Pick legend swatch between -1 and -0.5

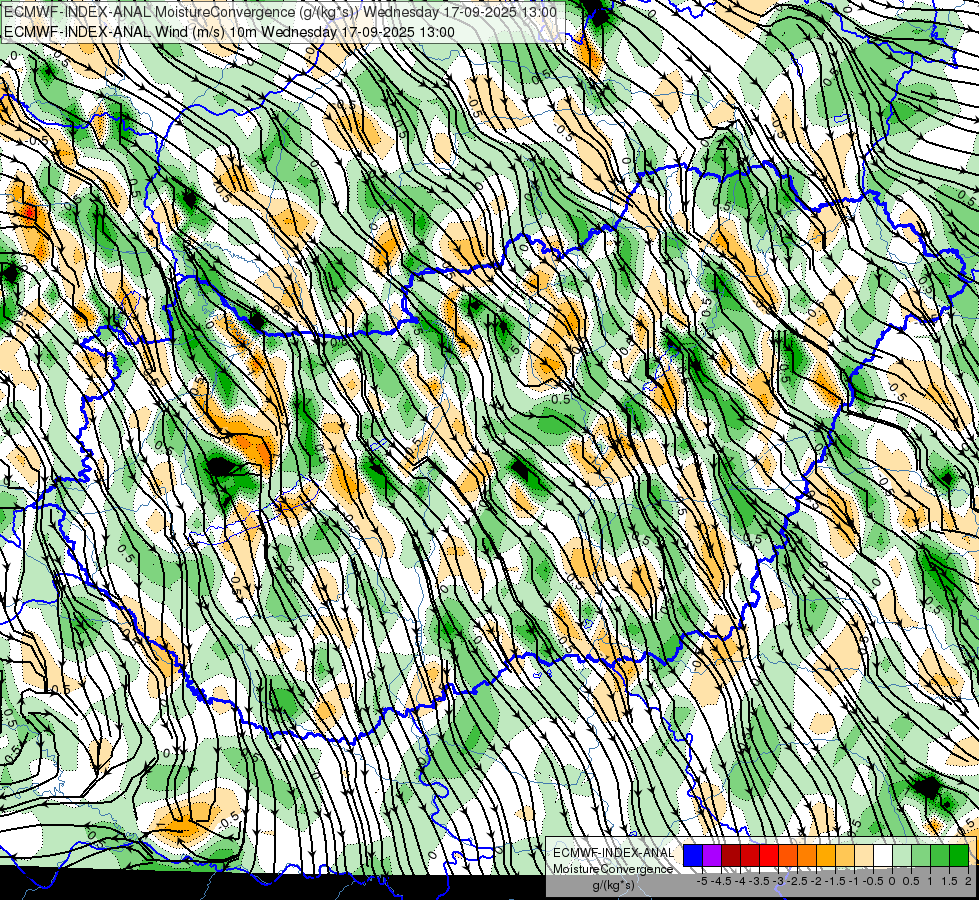[x=863, y=856]
